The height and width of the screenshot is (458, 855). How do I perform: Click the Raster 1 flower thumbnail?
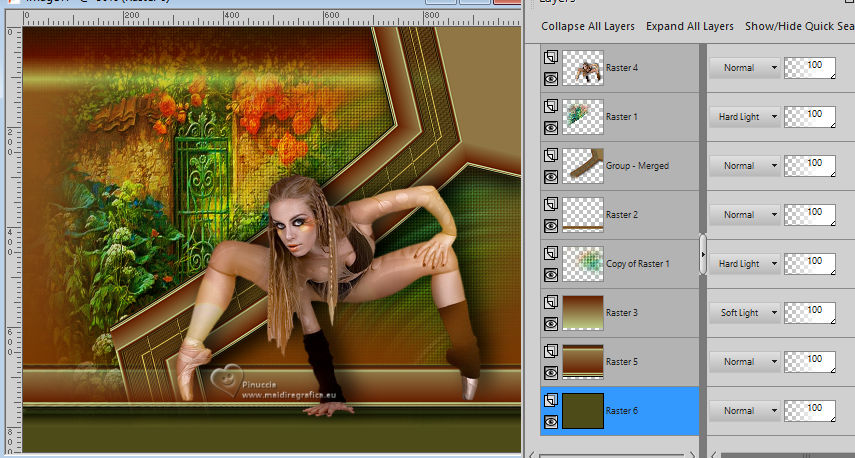583,117
